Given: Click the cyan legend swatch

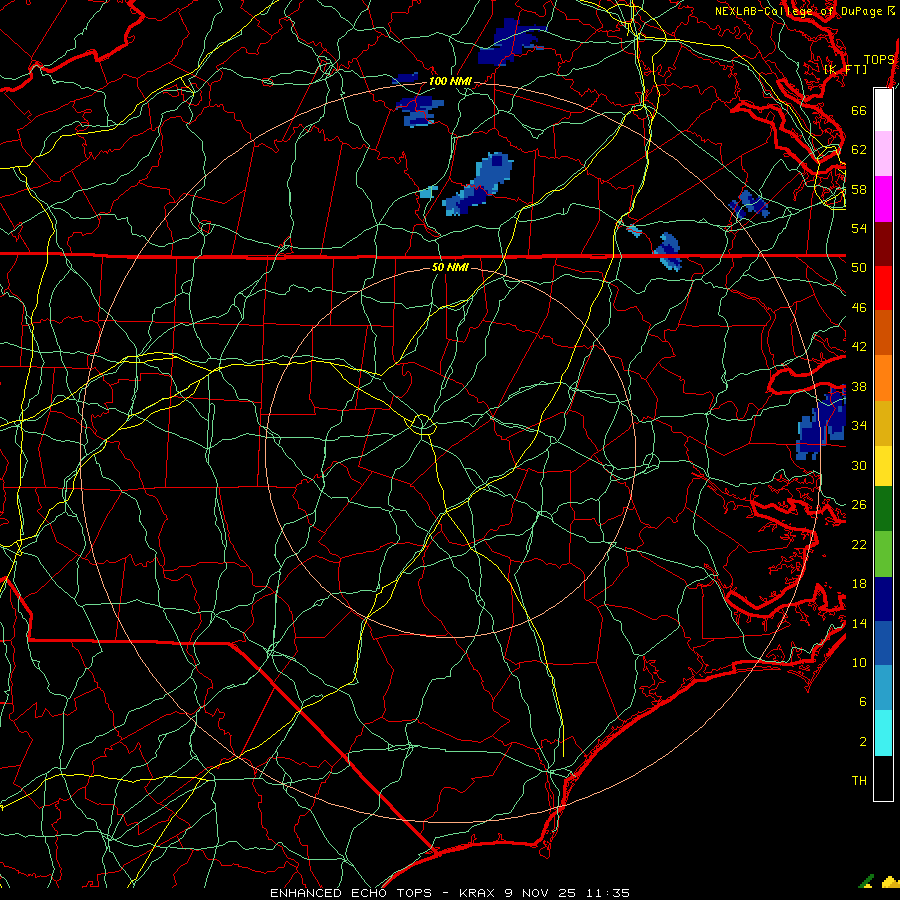Looking at the screenshot, I should pos(883,733).
